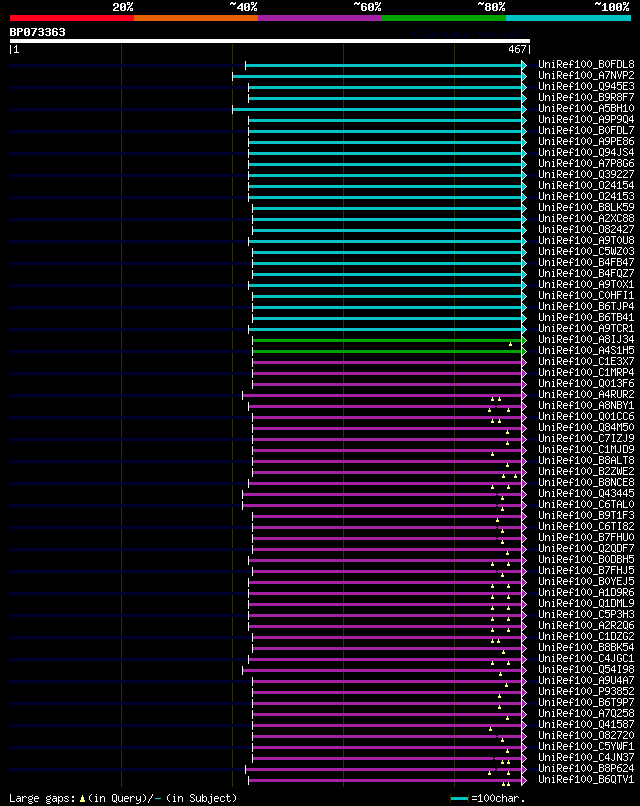Click the UniRef100_Q54I98 label
Screen dimensions: 640x806
pos(586,669)
